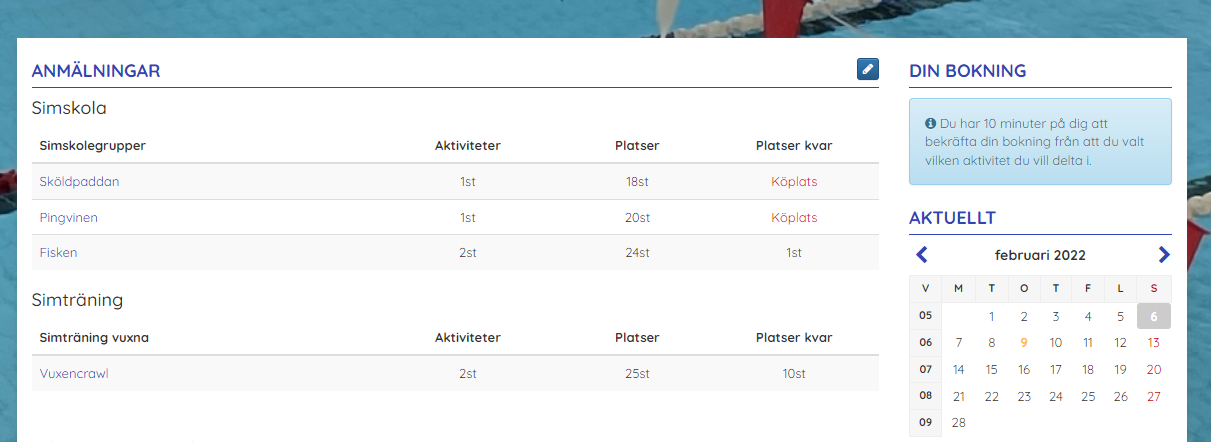Viewport: 1211px width, 442px height.
Task: Click the info icon in booking notice
Action: [930, 123]
